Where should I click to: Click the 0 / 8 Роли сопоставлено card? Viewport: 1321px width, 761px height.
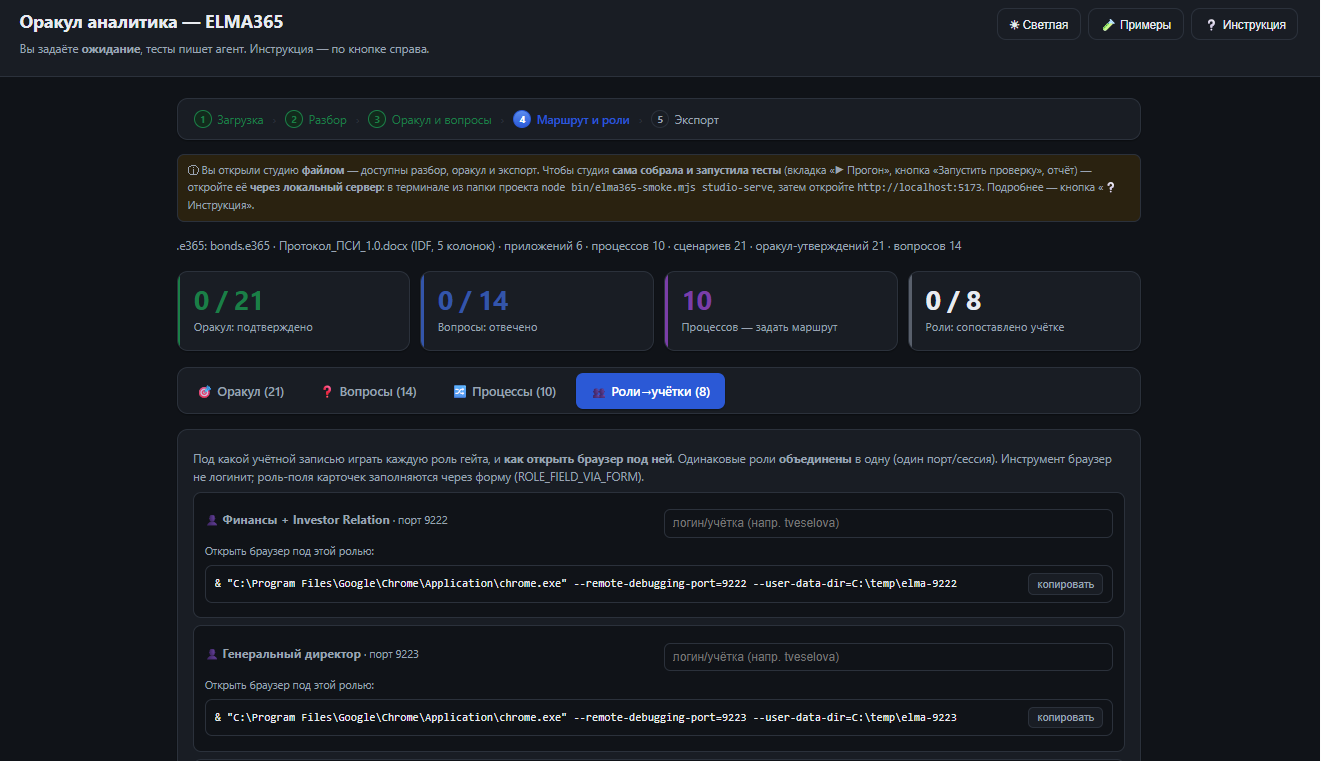[1024, 310]
